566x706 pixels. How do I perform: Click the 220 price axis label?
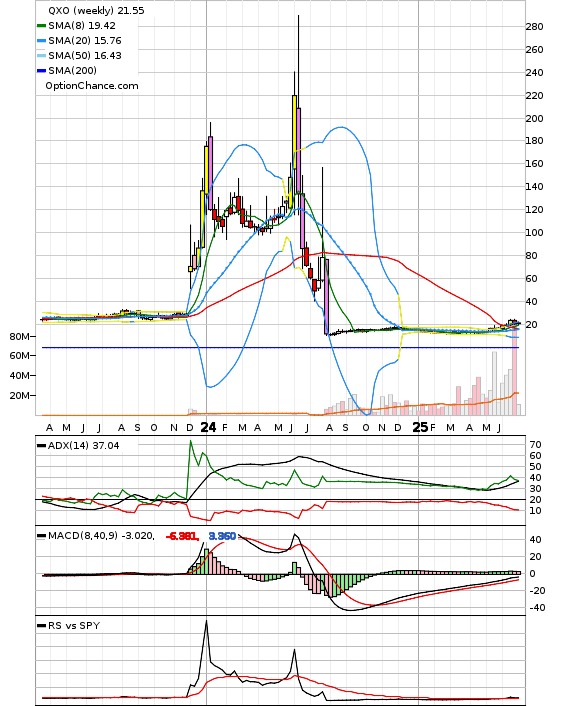pos(534,95)
